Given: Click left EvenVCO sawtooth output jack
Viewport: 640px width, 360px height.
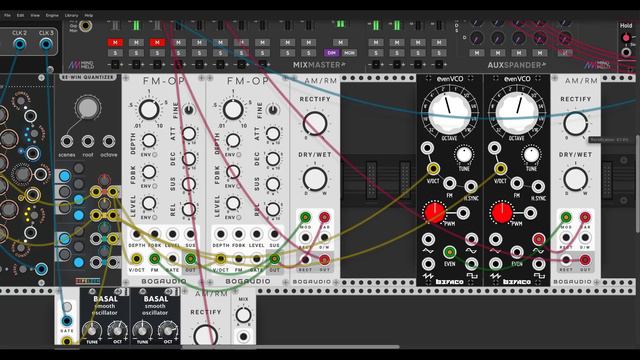Looking at the screenshot, I should point(428,264).
